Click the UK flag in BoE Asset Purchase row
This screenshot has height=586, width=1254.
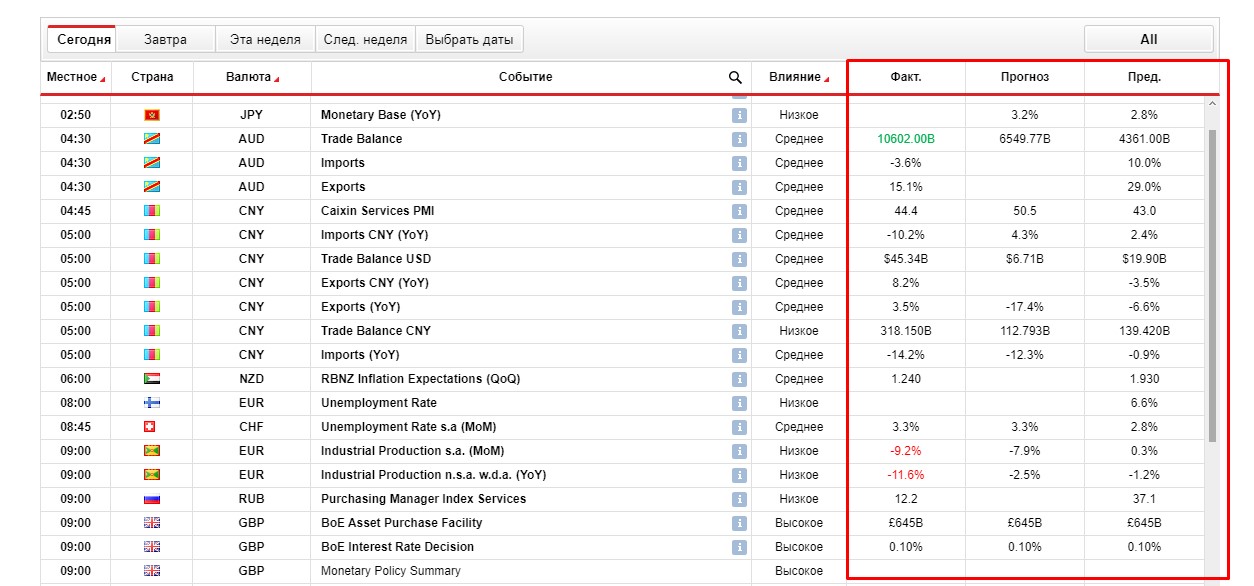click(x=152, y=523)
